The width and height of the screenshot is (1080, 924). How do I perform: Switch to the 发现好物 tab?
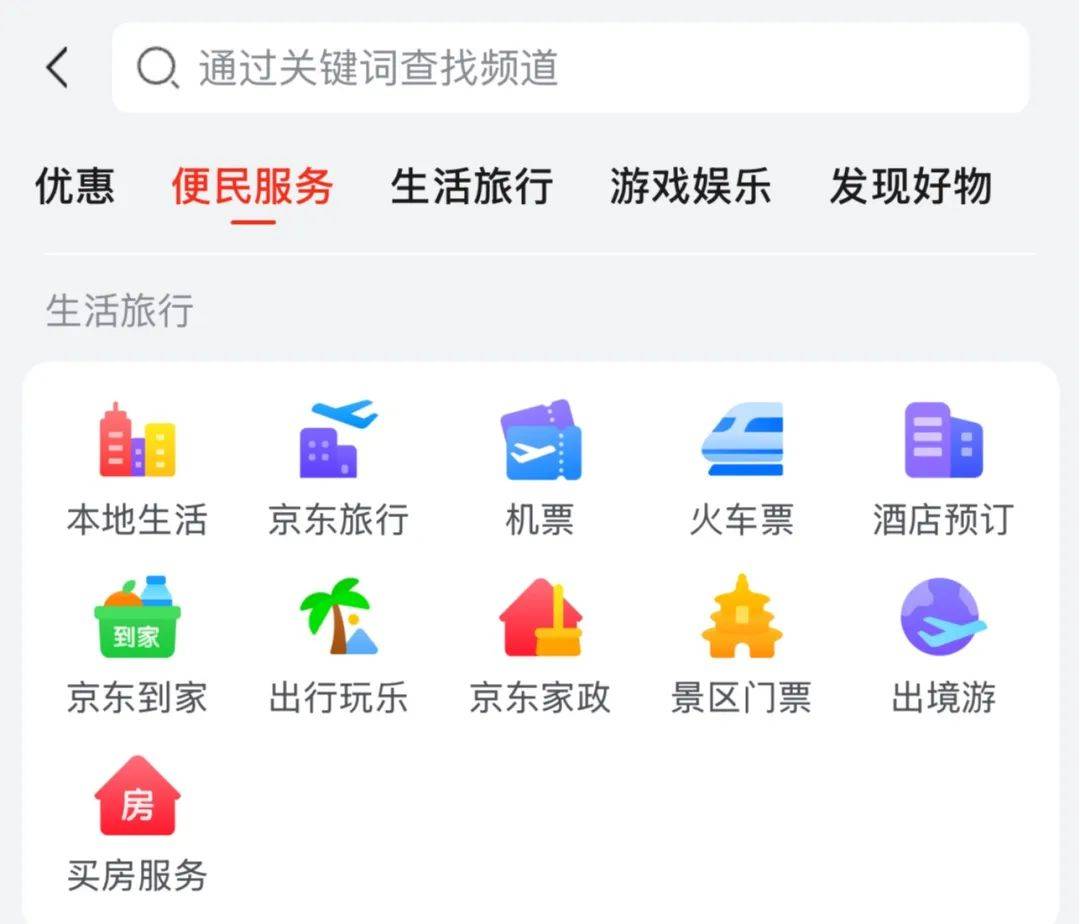[911, 187]
